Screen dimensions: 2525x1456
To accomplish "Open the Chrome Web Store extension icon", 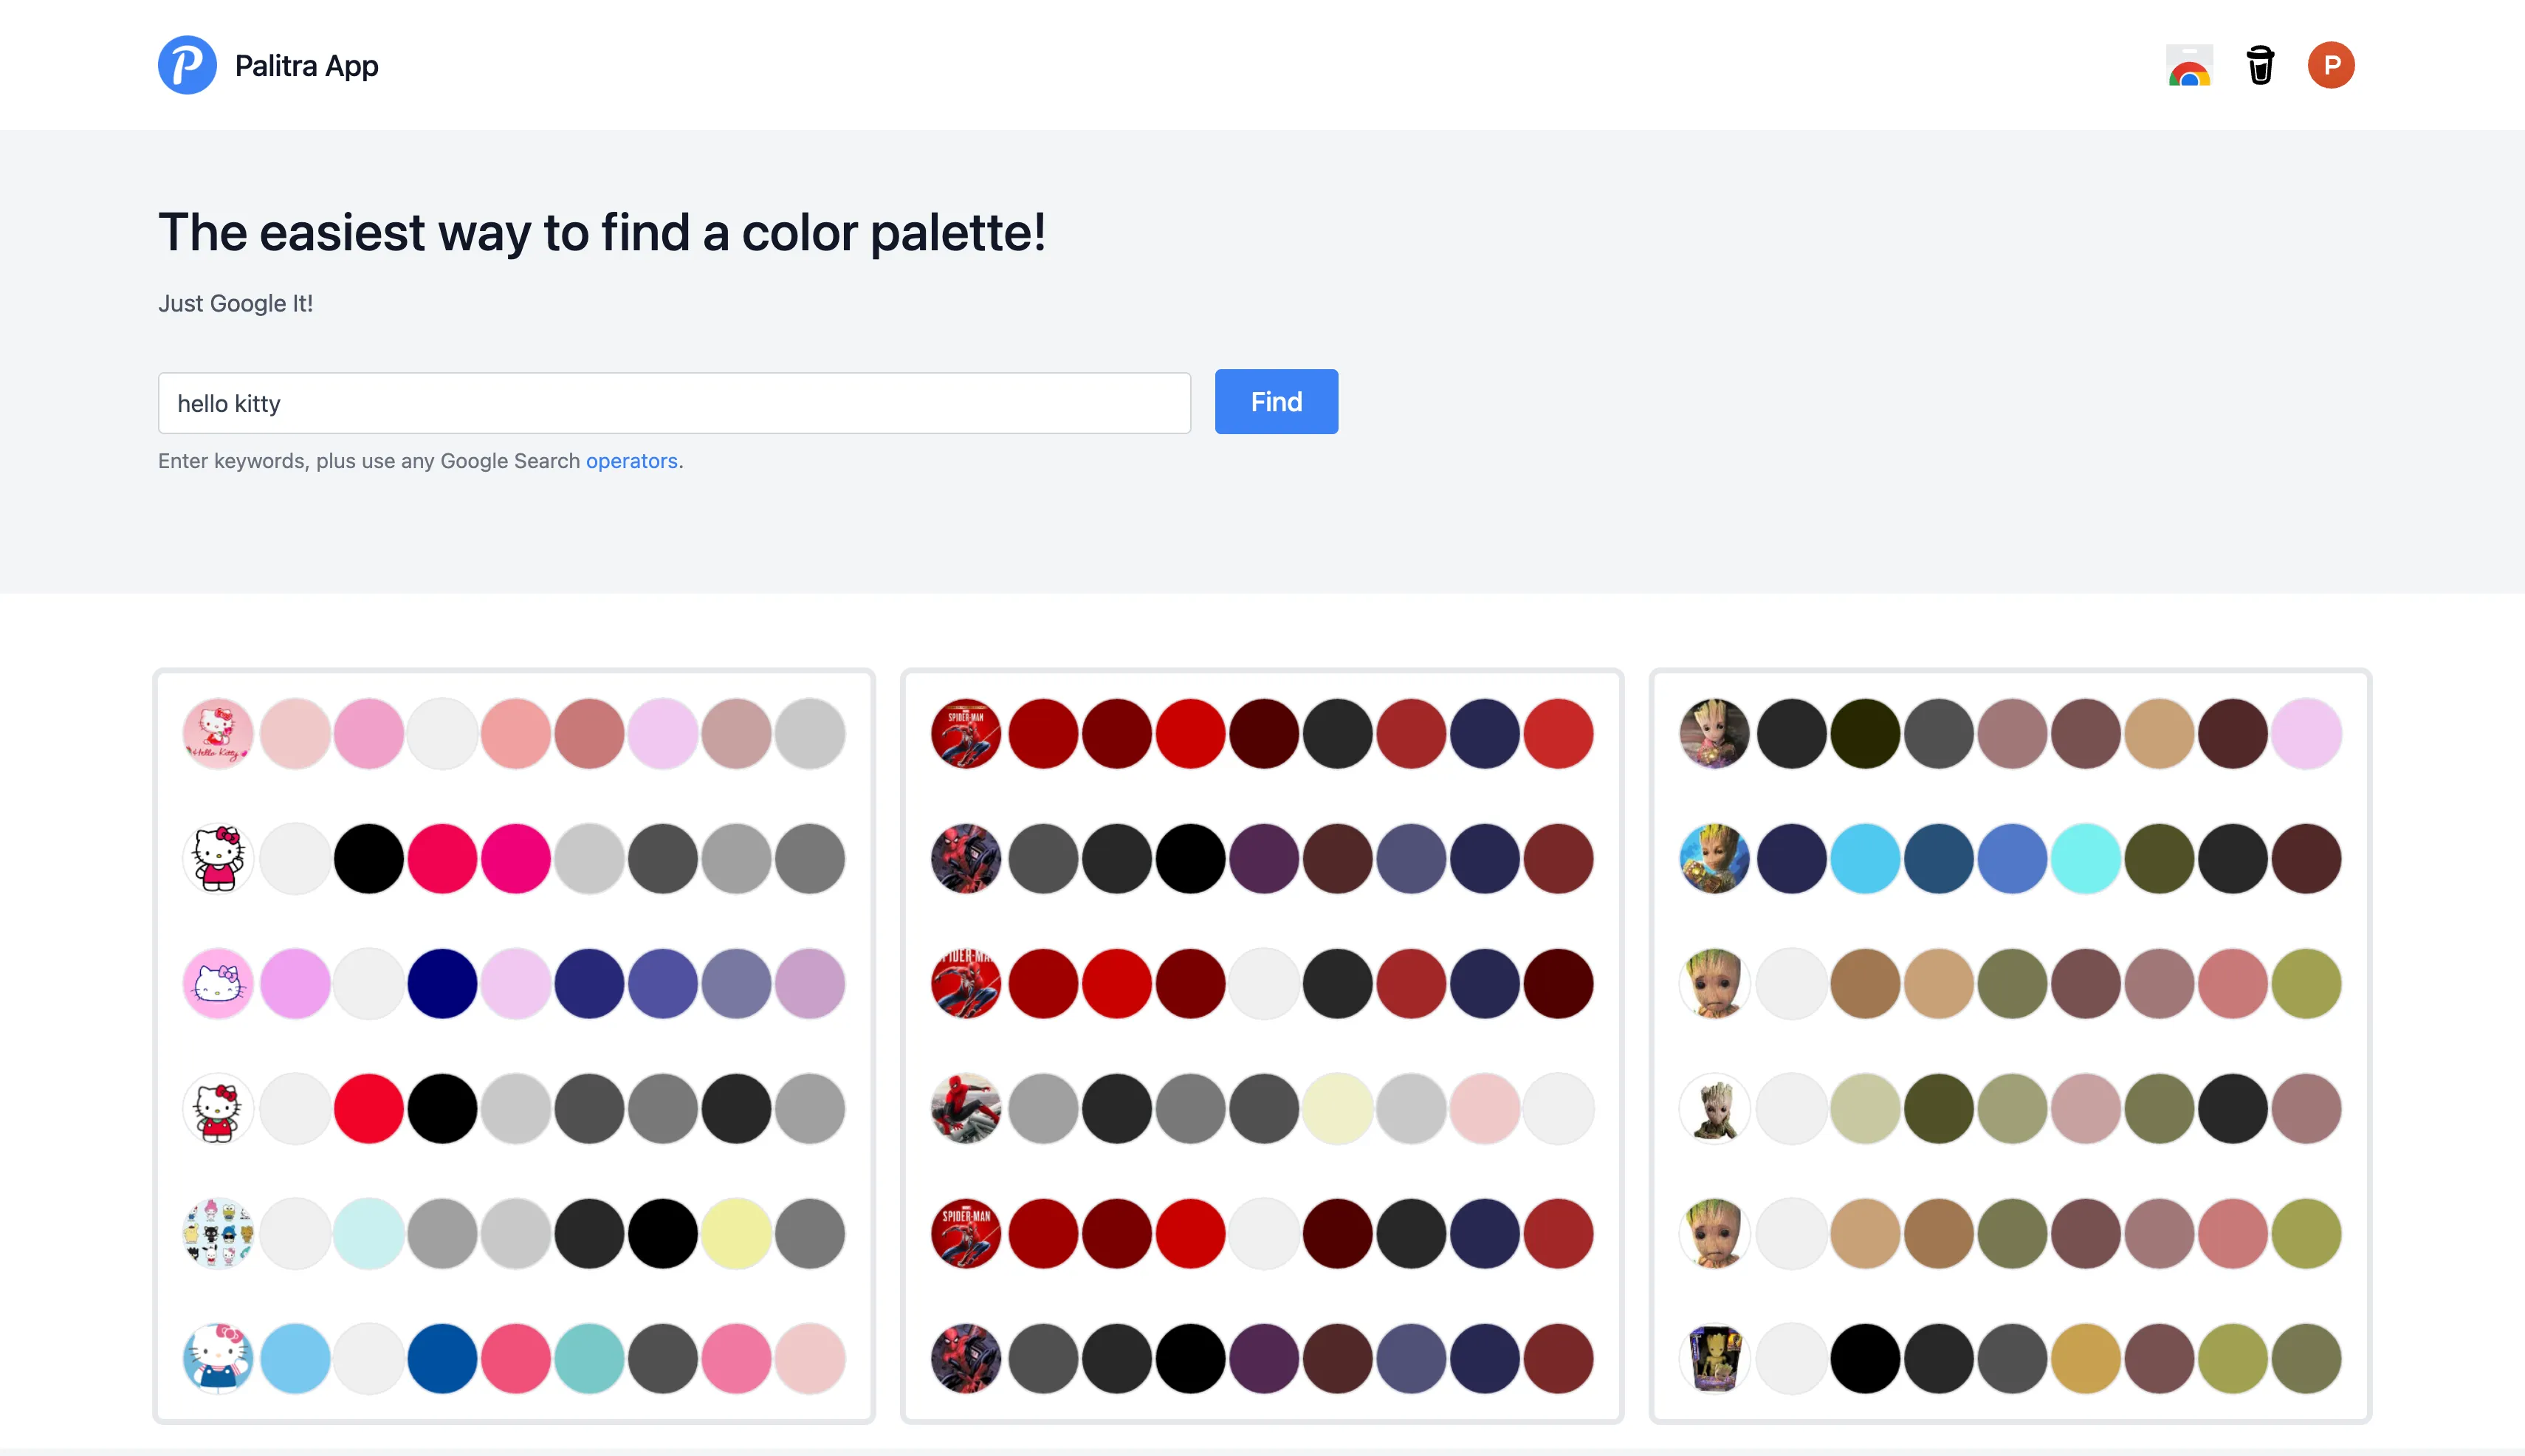I will (x=2189, y=65).
